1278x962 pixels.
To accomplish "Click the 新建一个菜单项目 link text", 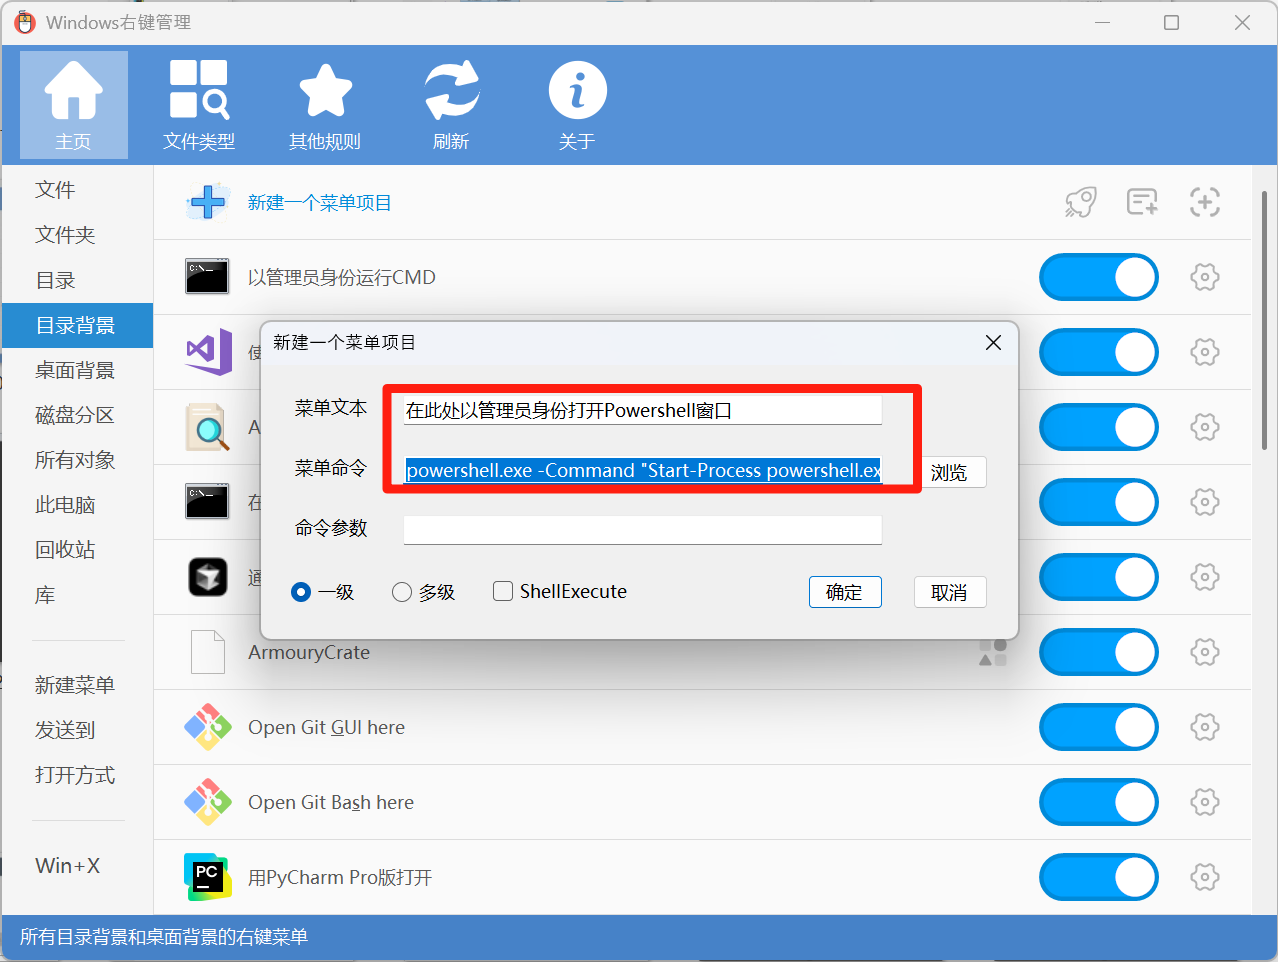I will [320, 202].
